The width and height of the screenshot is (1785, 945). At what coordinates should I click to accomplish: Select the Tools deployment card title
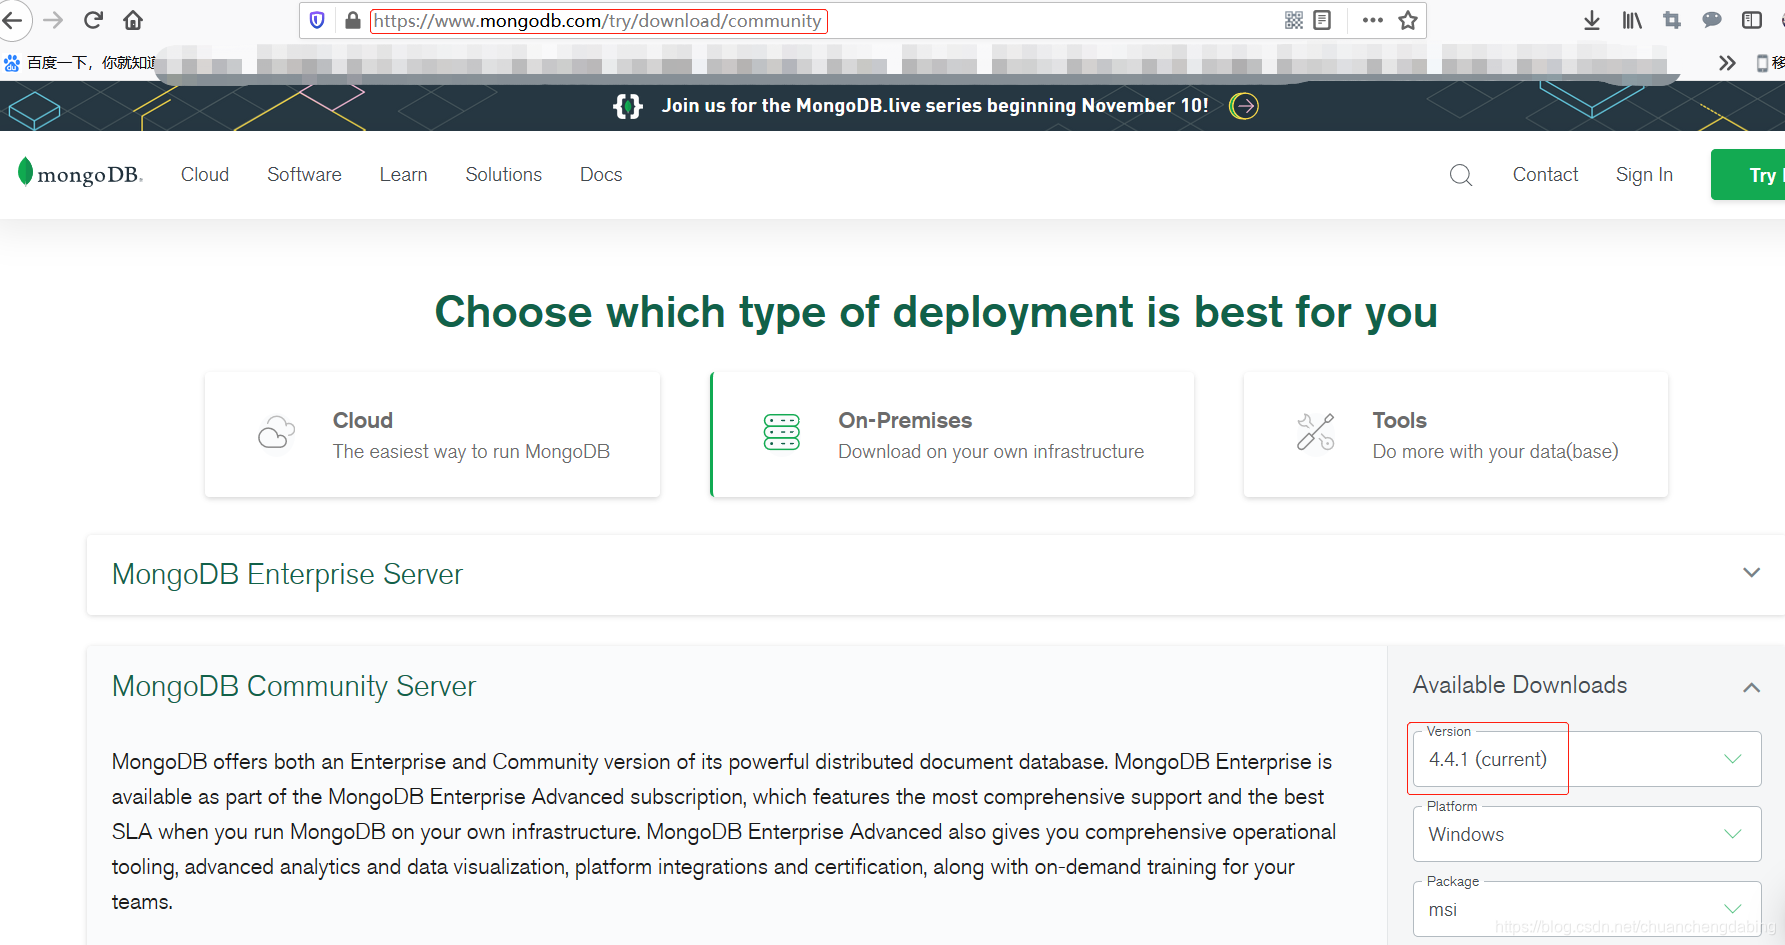point(1399,420)
